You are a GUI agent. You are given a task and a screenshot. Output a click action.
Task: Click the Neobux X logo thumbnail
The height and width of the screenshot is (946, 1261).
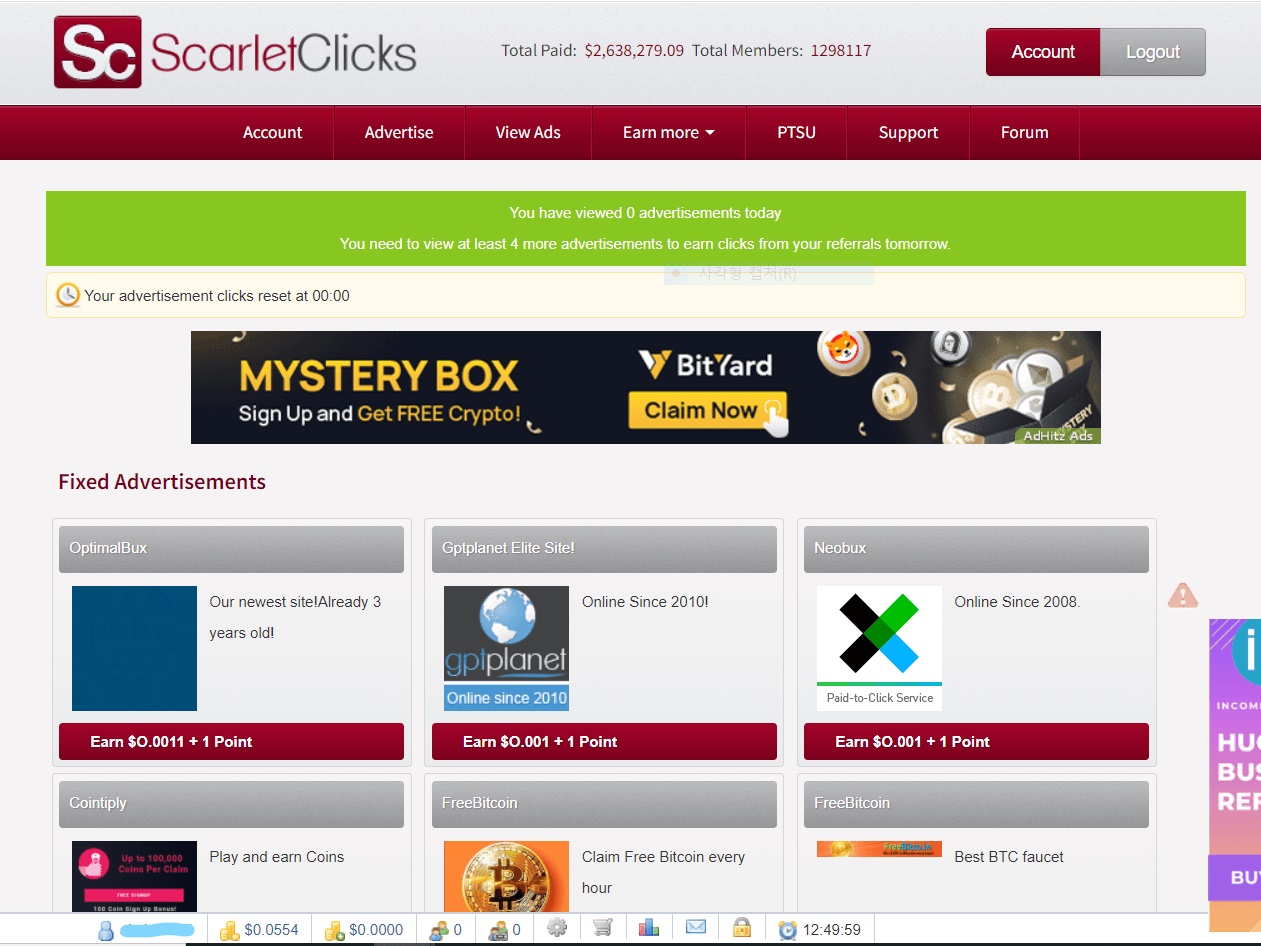pos(879,648)
